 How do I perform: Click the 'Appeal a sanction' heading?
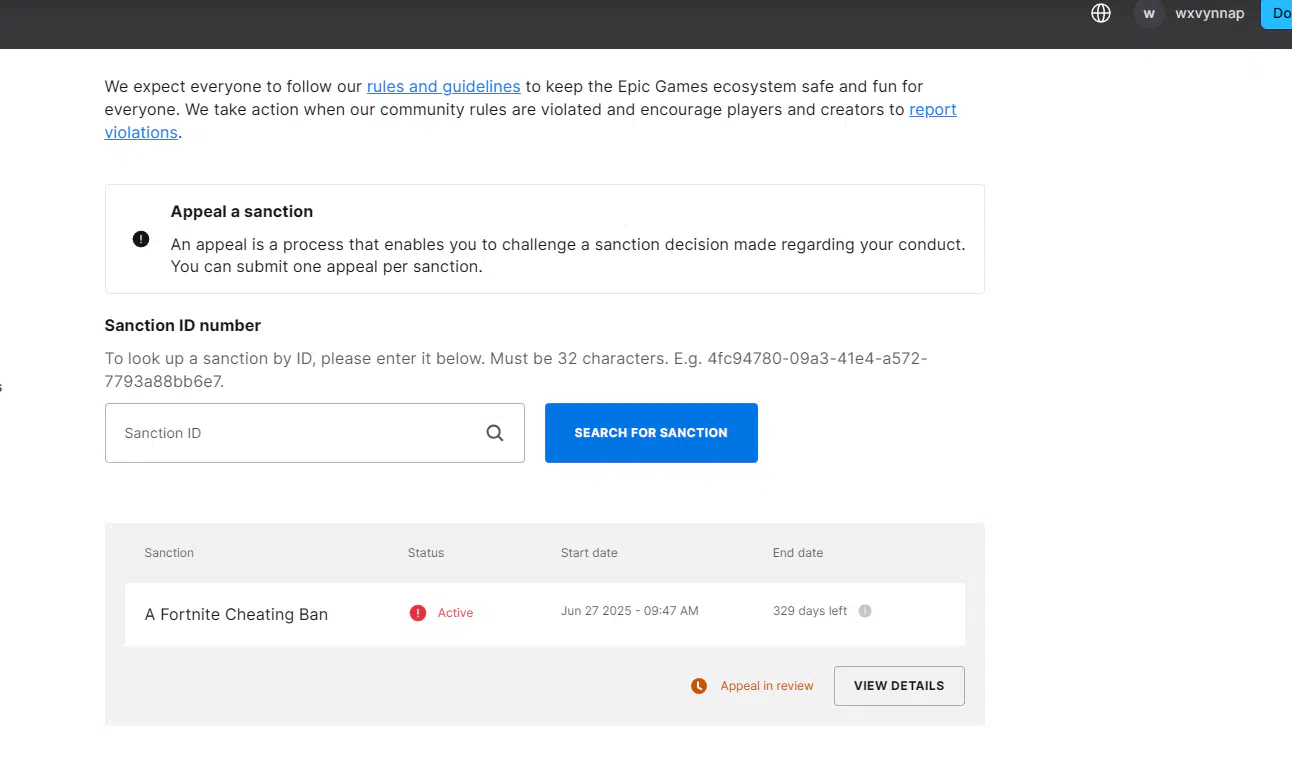coord(242,212)
